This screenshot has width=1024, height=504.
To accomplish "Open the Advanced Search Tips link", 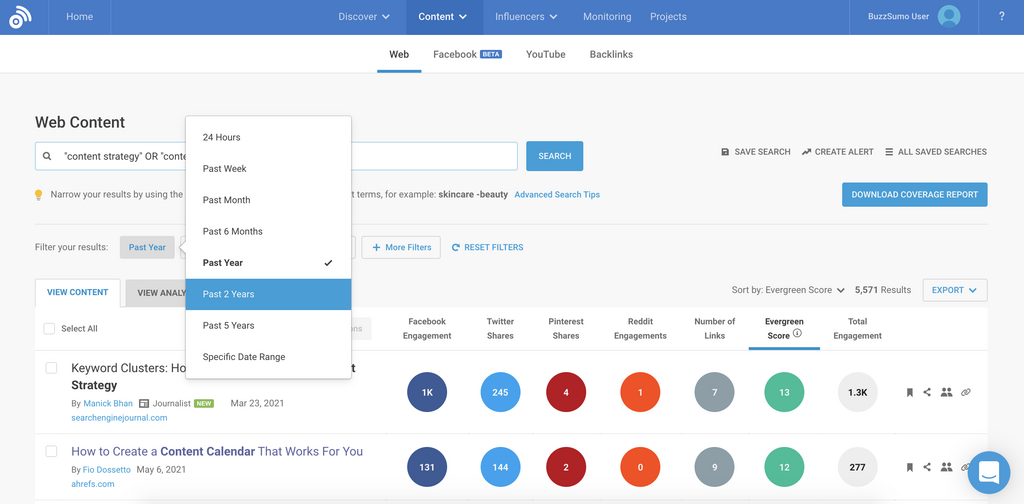I will click(557, 195).
